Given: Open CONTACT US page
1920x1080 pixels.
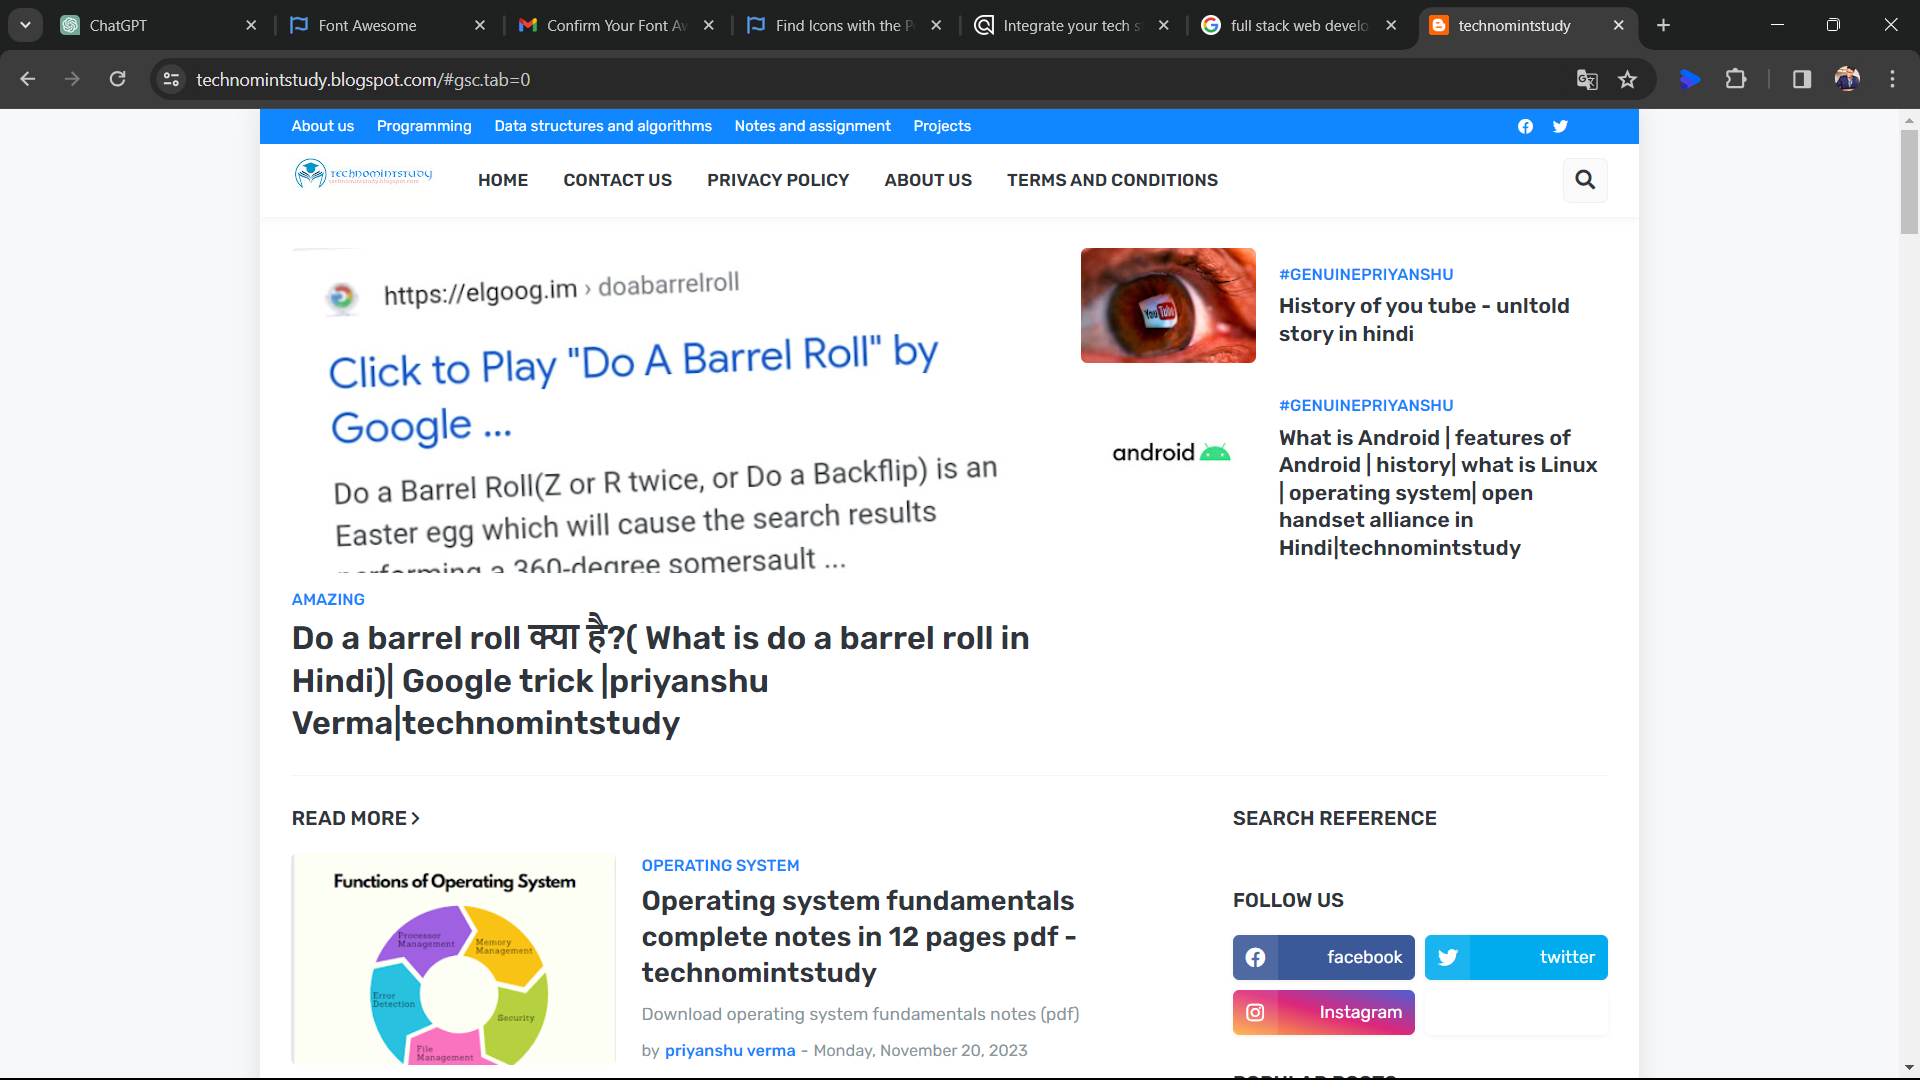Looking at the screenshot, I should point(617,180).
